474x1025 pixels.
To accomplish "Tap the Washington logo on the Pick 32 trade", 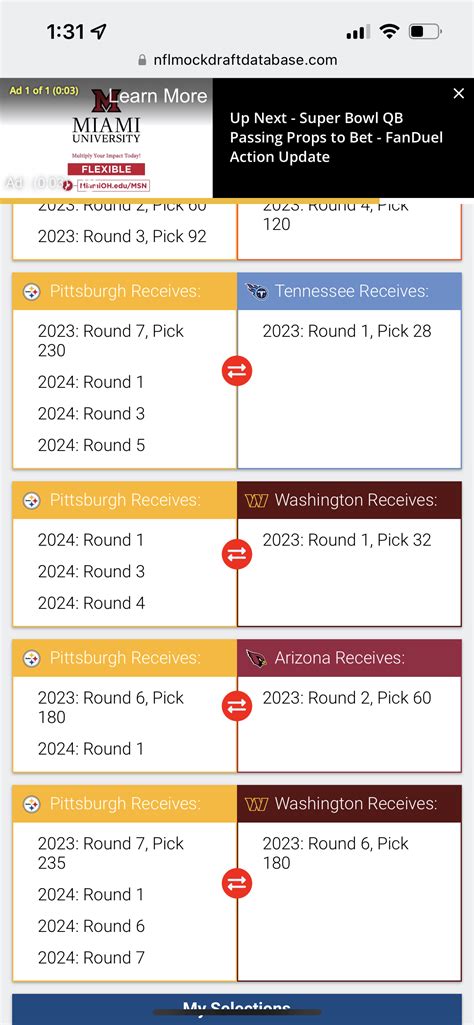I will click(x=256, y=501).
